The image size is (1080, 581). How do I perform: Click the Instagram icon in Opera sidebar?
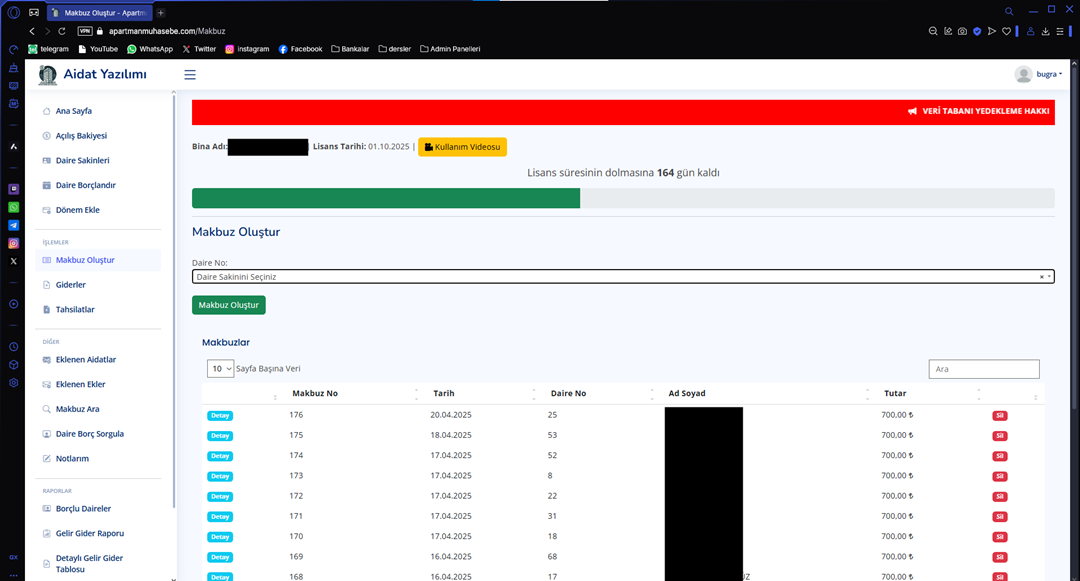(14, 243)
